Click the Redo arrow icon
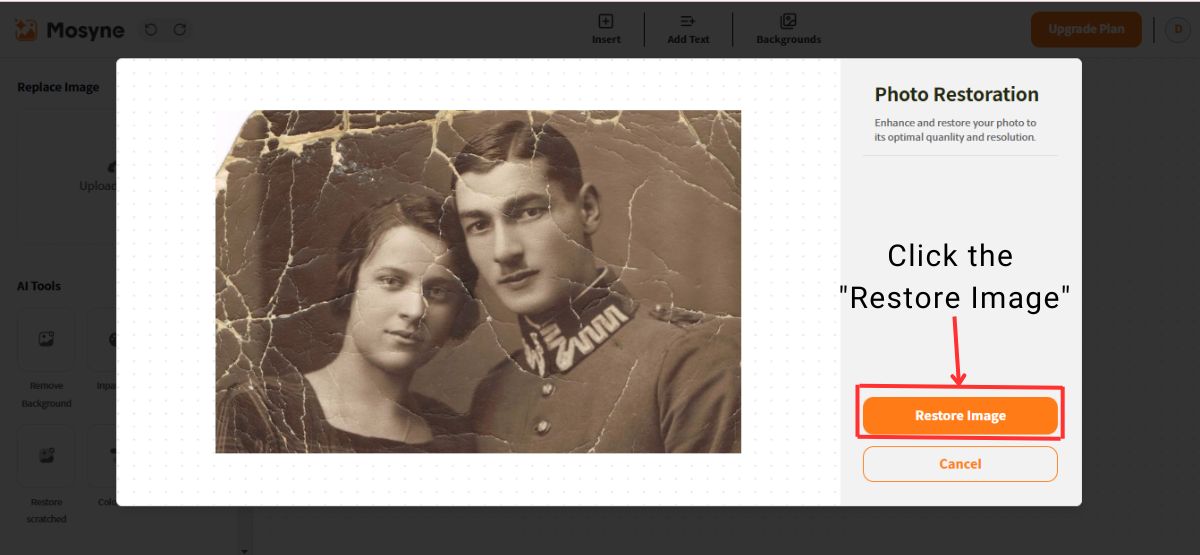Screen dimensions: 1200x555 pyautogui.click(x=180, y=30)
